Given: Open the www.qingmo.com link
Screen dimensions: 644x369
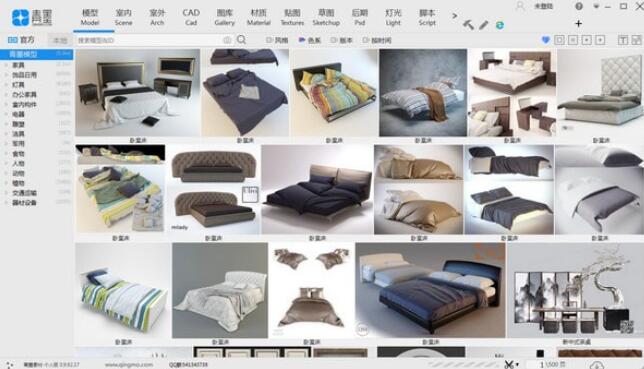Looking at the screenshot, I should click(129, 364).
